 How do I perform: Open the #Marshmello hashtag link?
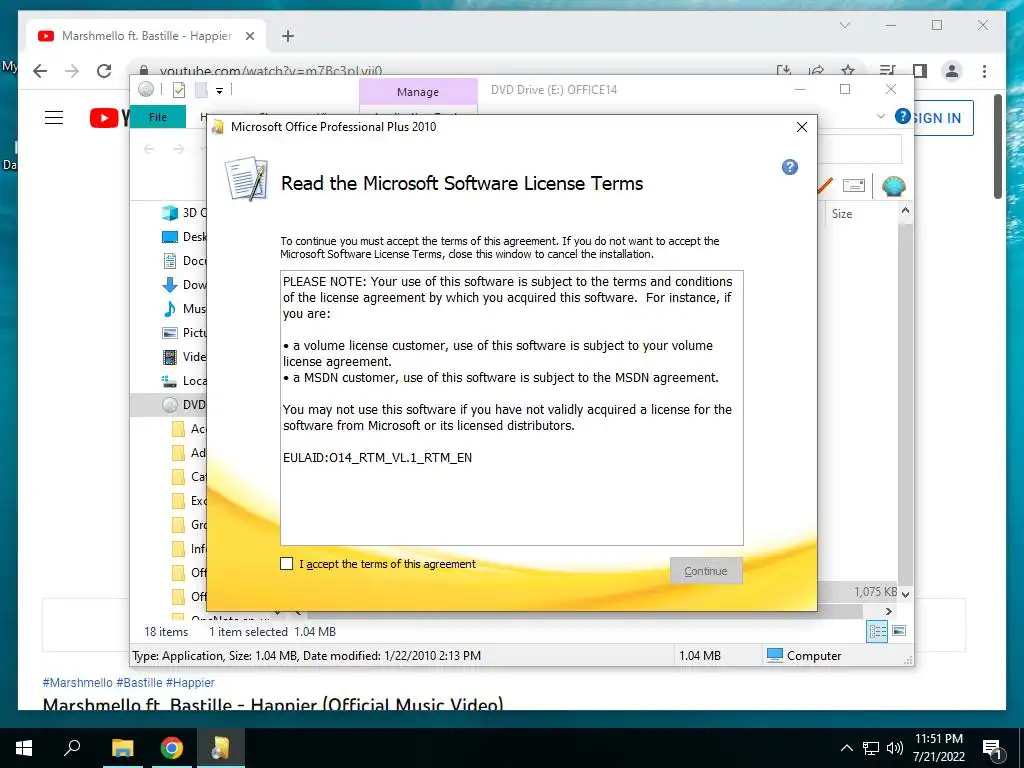point(78,682)
